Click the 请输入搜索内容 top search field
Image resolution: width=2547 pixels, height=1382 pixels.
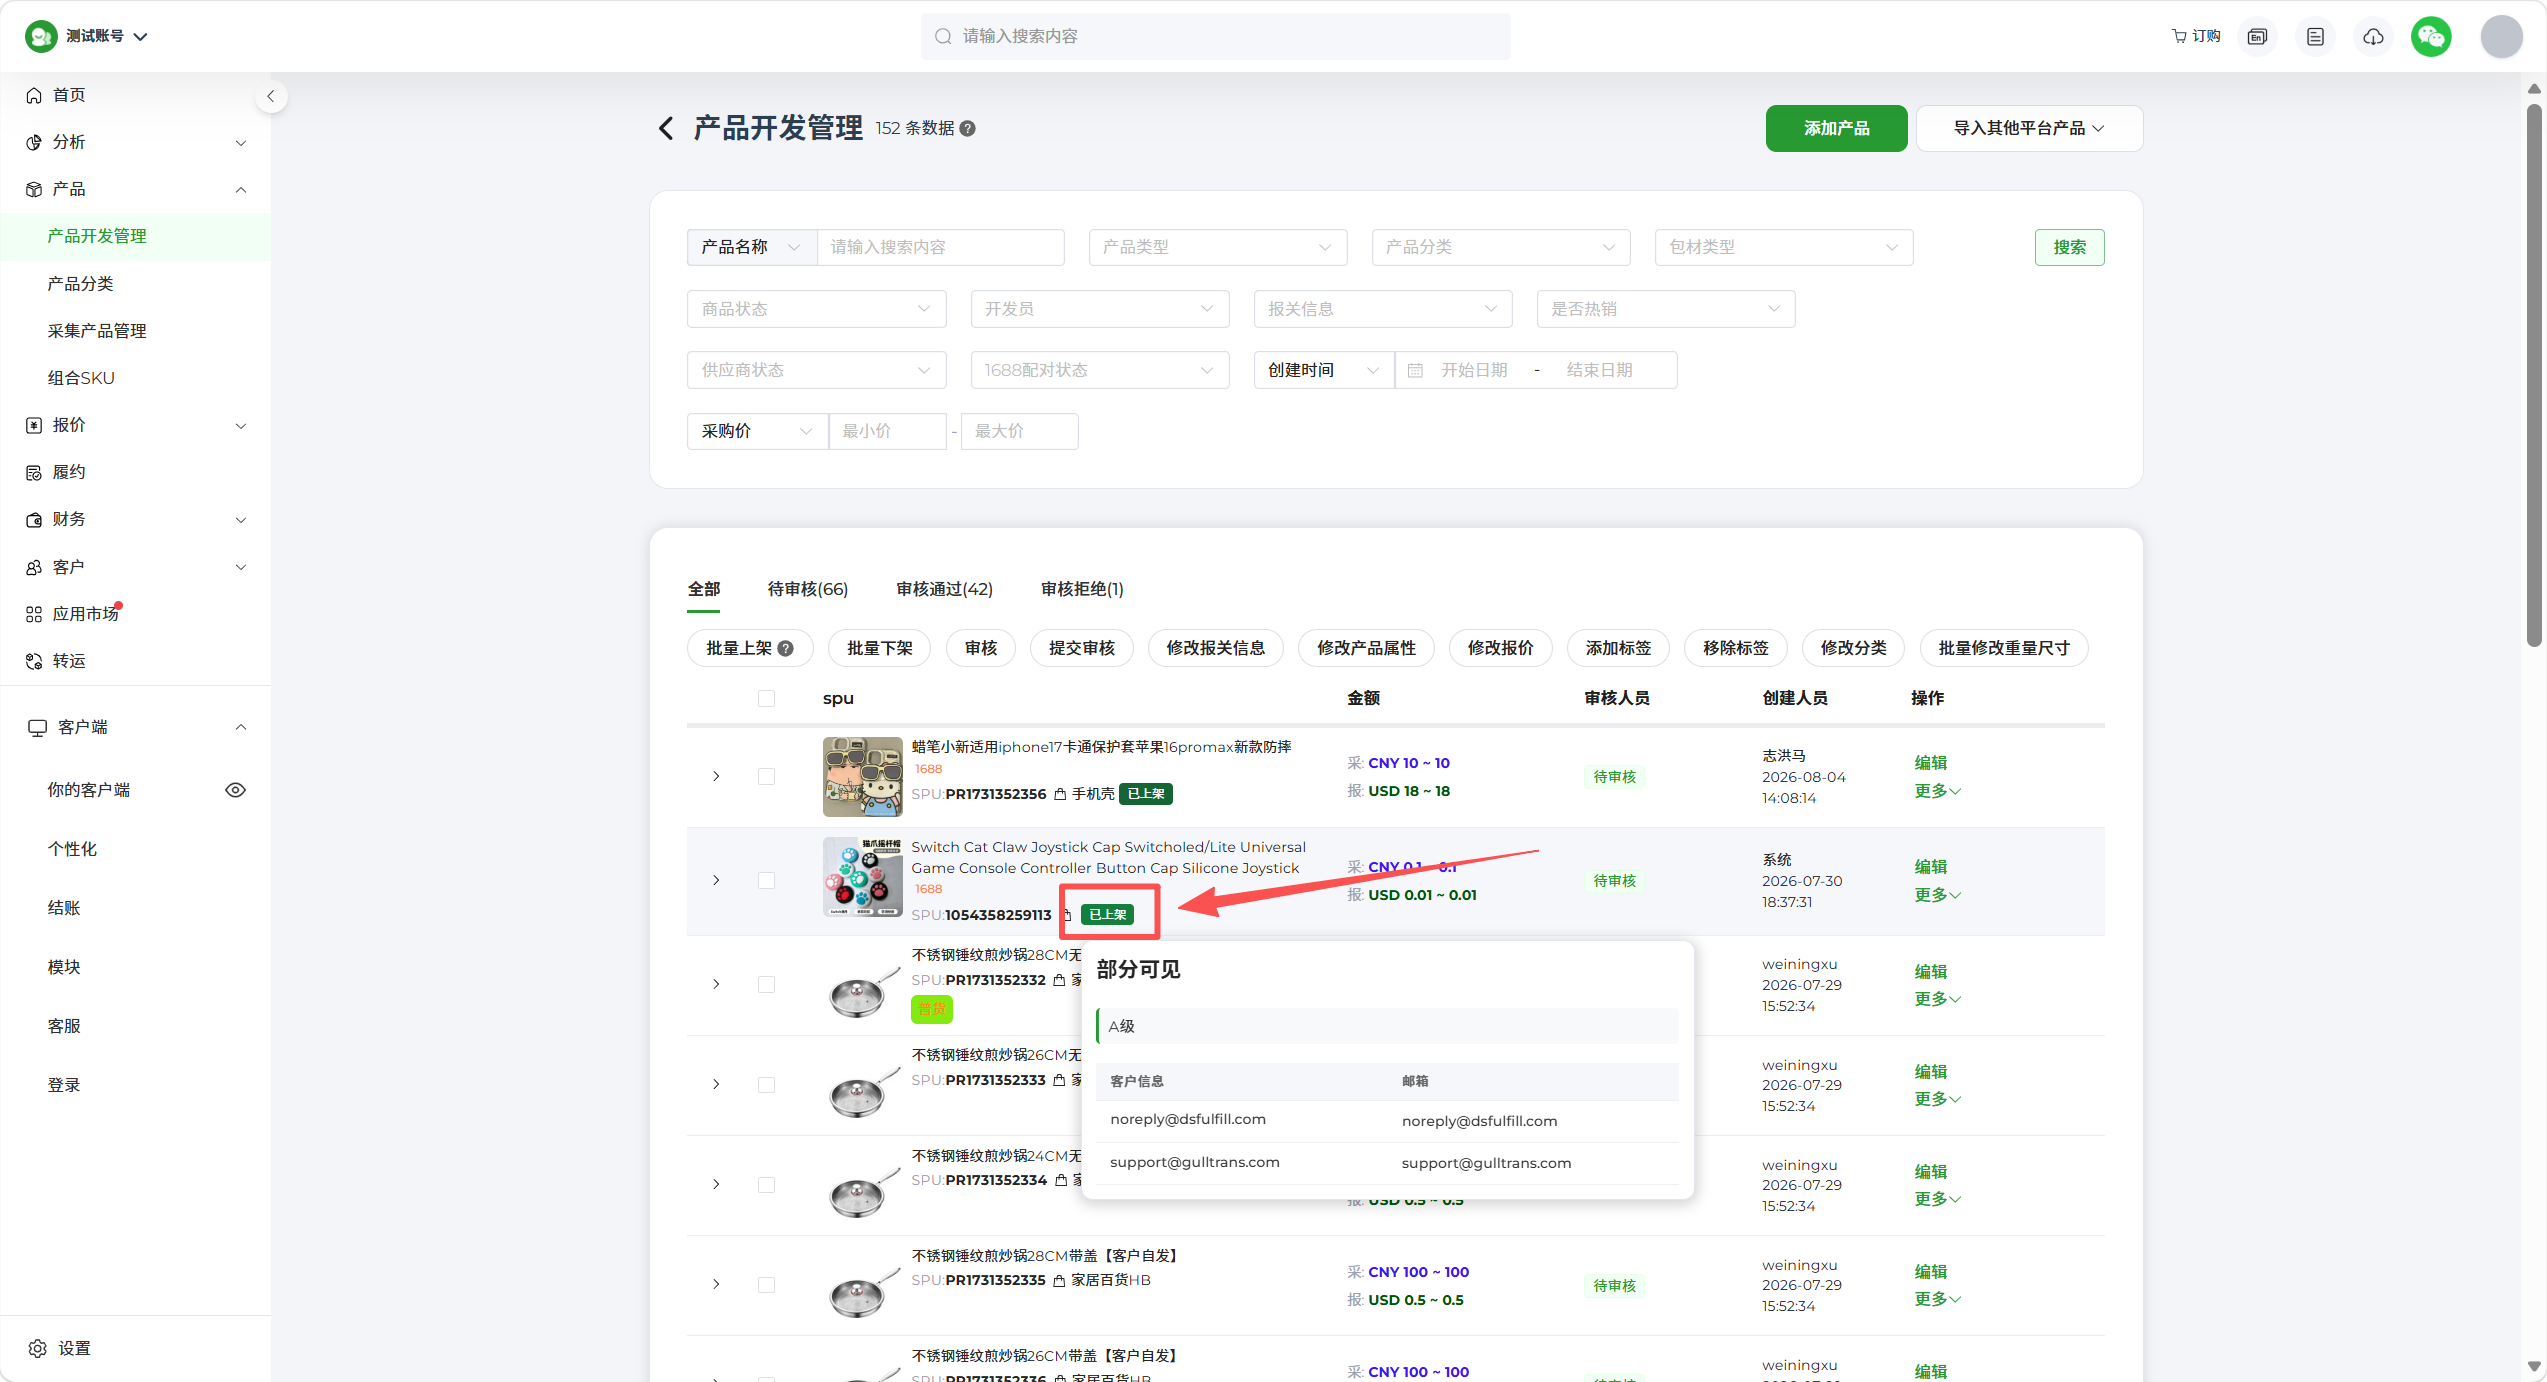[1215, 36]
